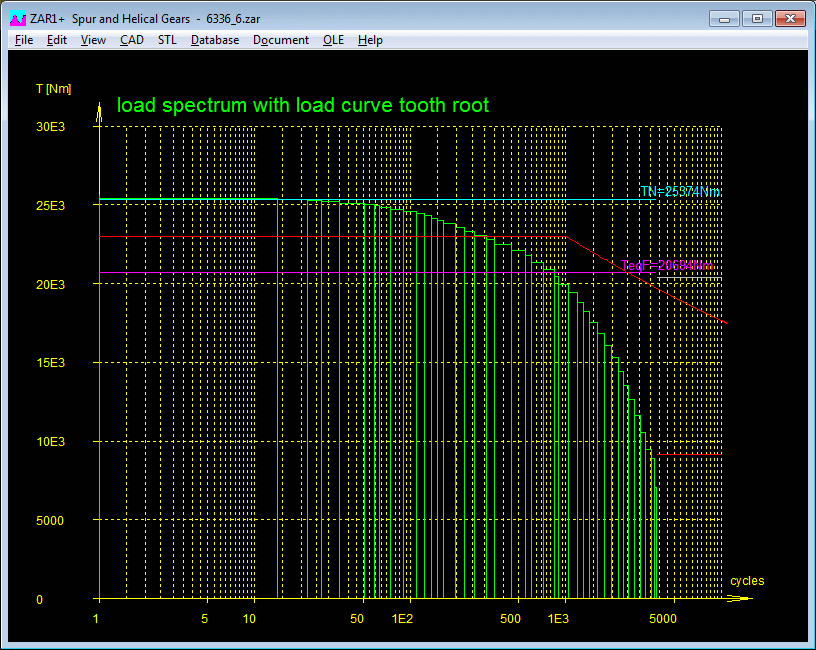Open the Document menu

[281, 40]
